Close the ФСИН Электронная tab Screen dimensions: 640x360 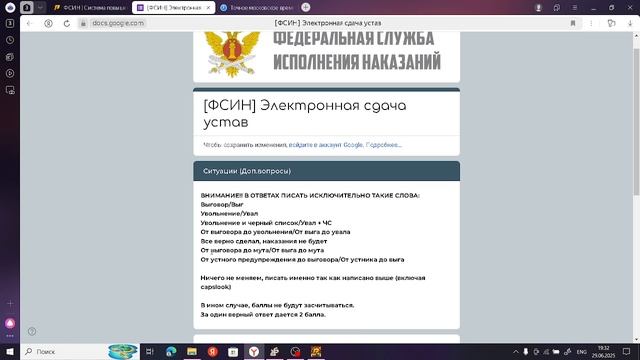(208, 7)
